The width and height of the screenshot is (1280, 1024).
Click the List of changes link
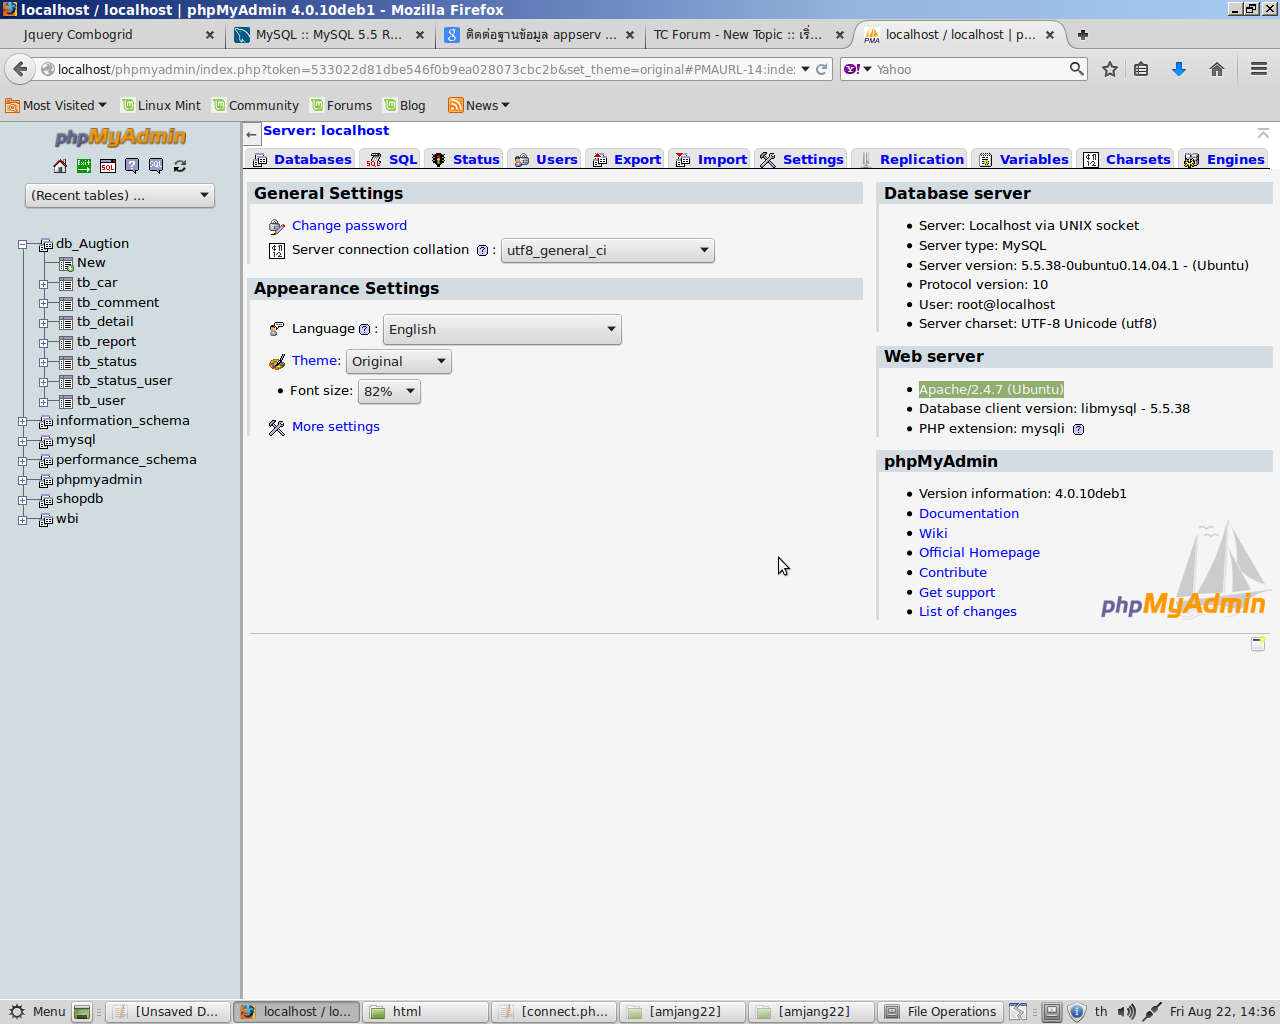coord(968,612)
